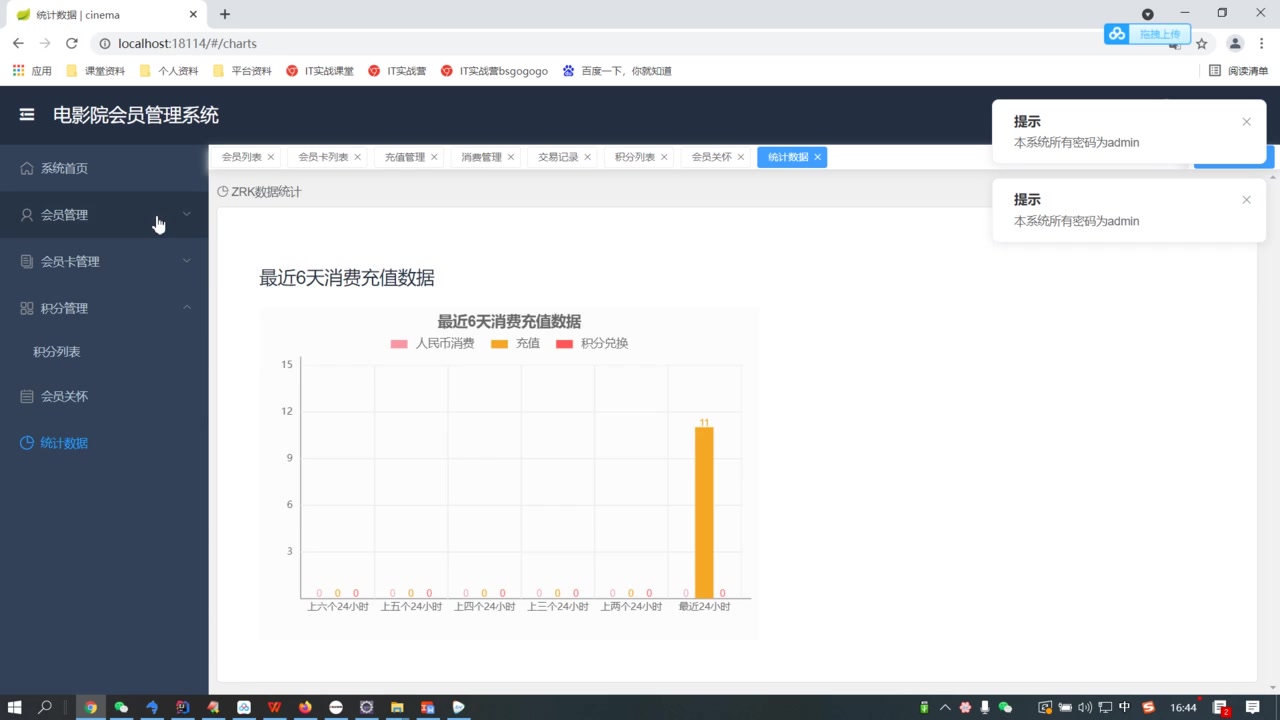1280x720 pixels.
Task: Open a new browser tab
Action: click(x=225, y=14)
